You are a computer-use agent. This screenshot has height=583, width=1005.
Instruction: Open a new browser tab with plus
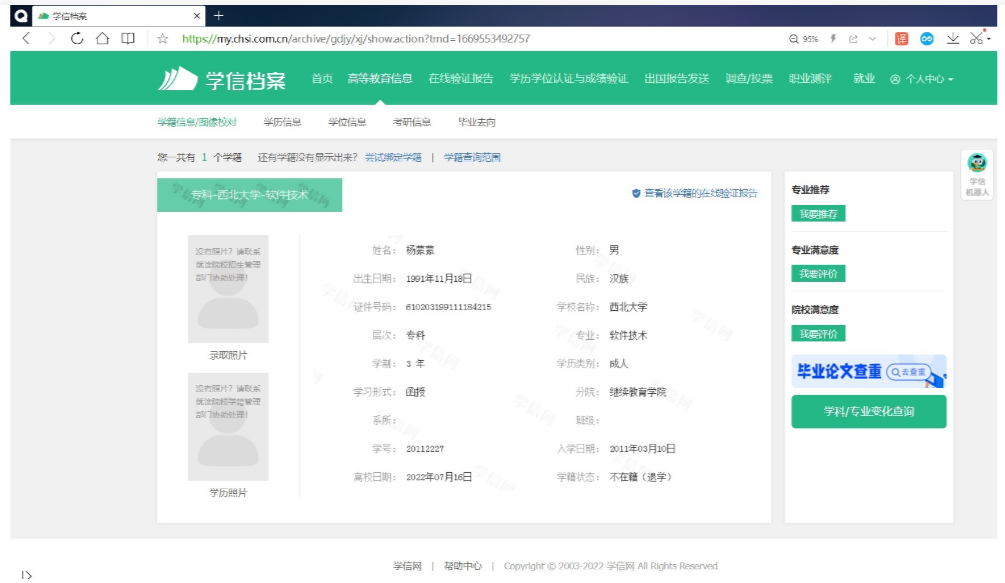(x=219, y=15)
